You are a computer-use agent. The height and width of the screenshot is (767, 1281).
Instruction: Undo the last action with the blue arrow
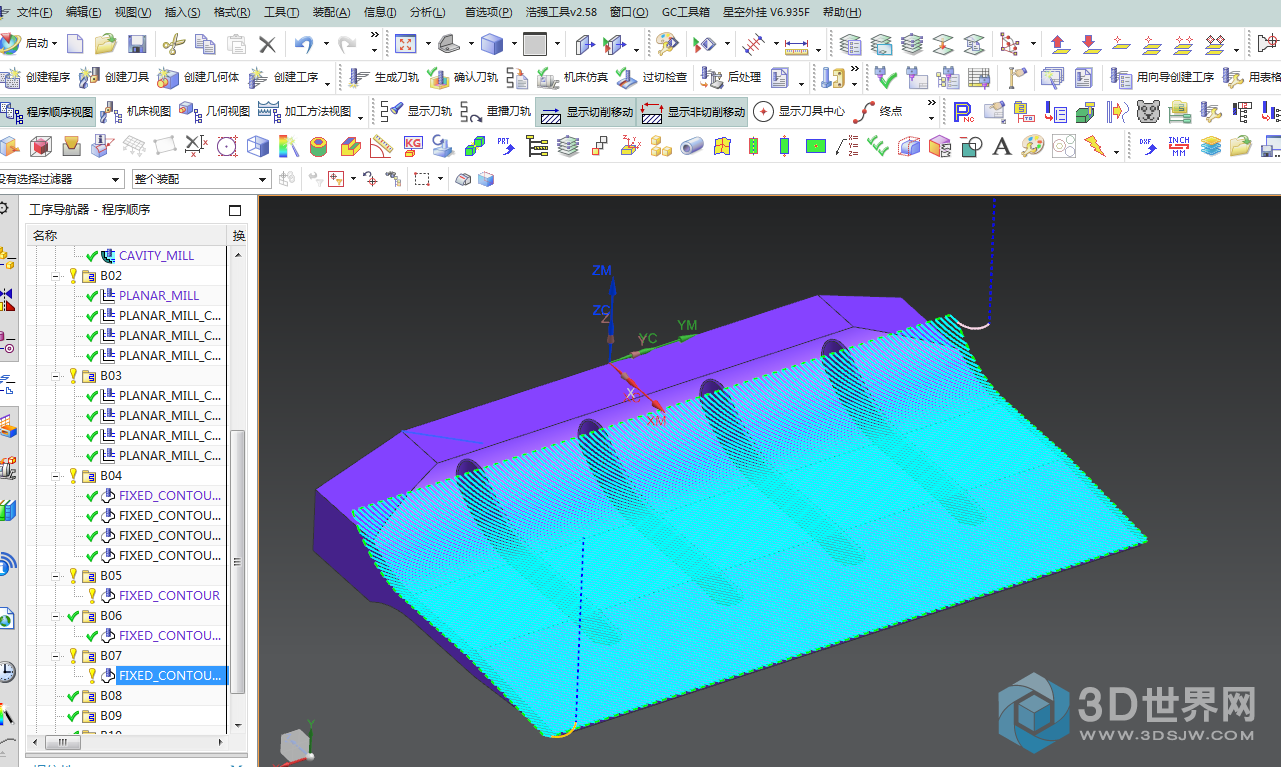(x=304, y=44)
